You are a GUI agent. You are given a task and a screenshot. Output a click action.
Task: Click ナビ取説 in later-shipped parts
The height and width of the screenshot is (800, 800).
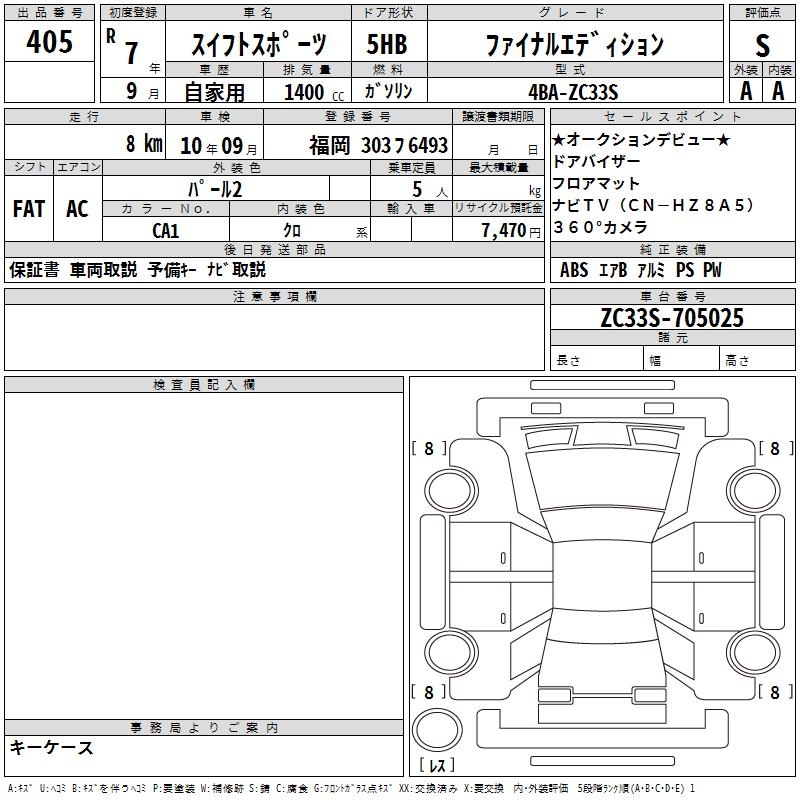point(236,269)
